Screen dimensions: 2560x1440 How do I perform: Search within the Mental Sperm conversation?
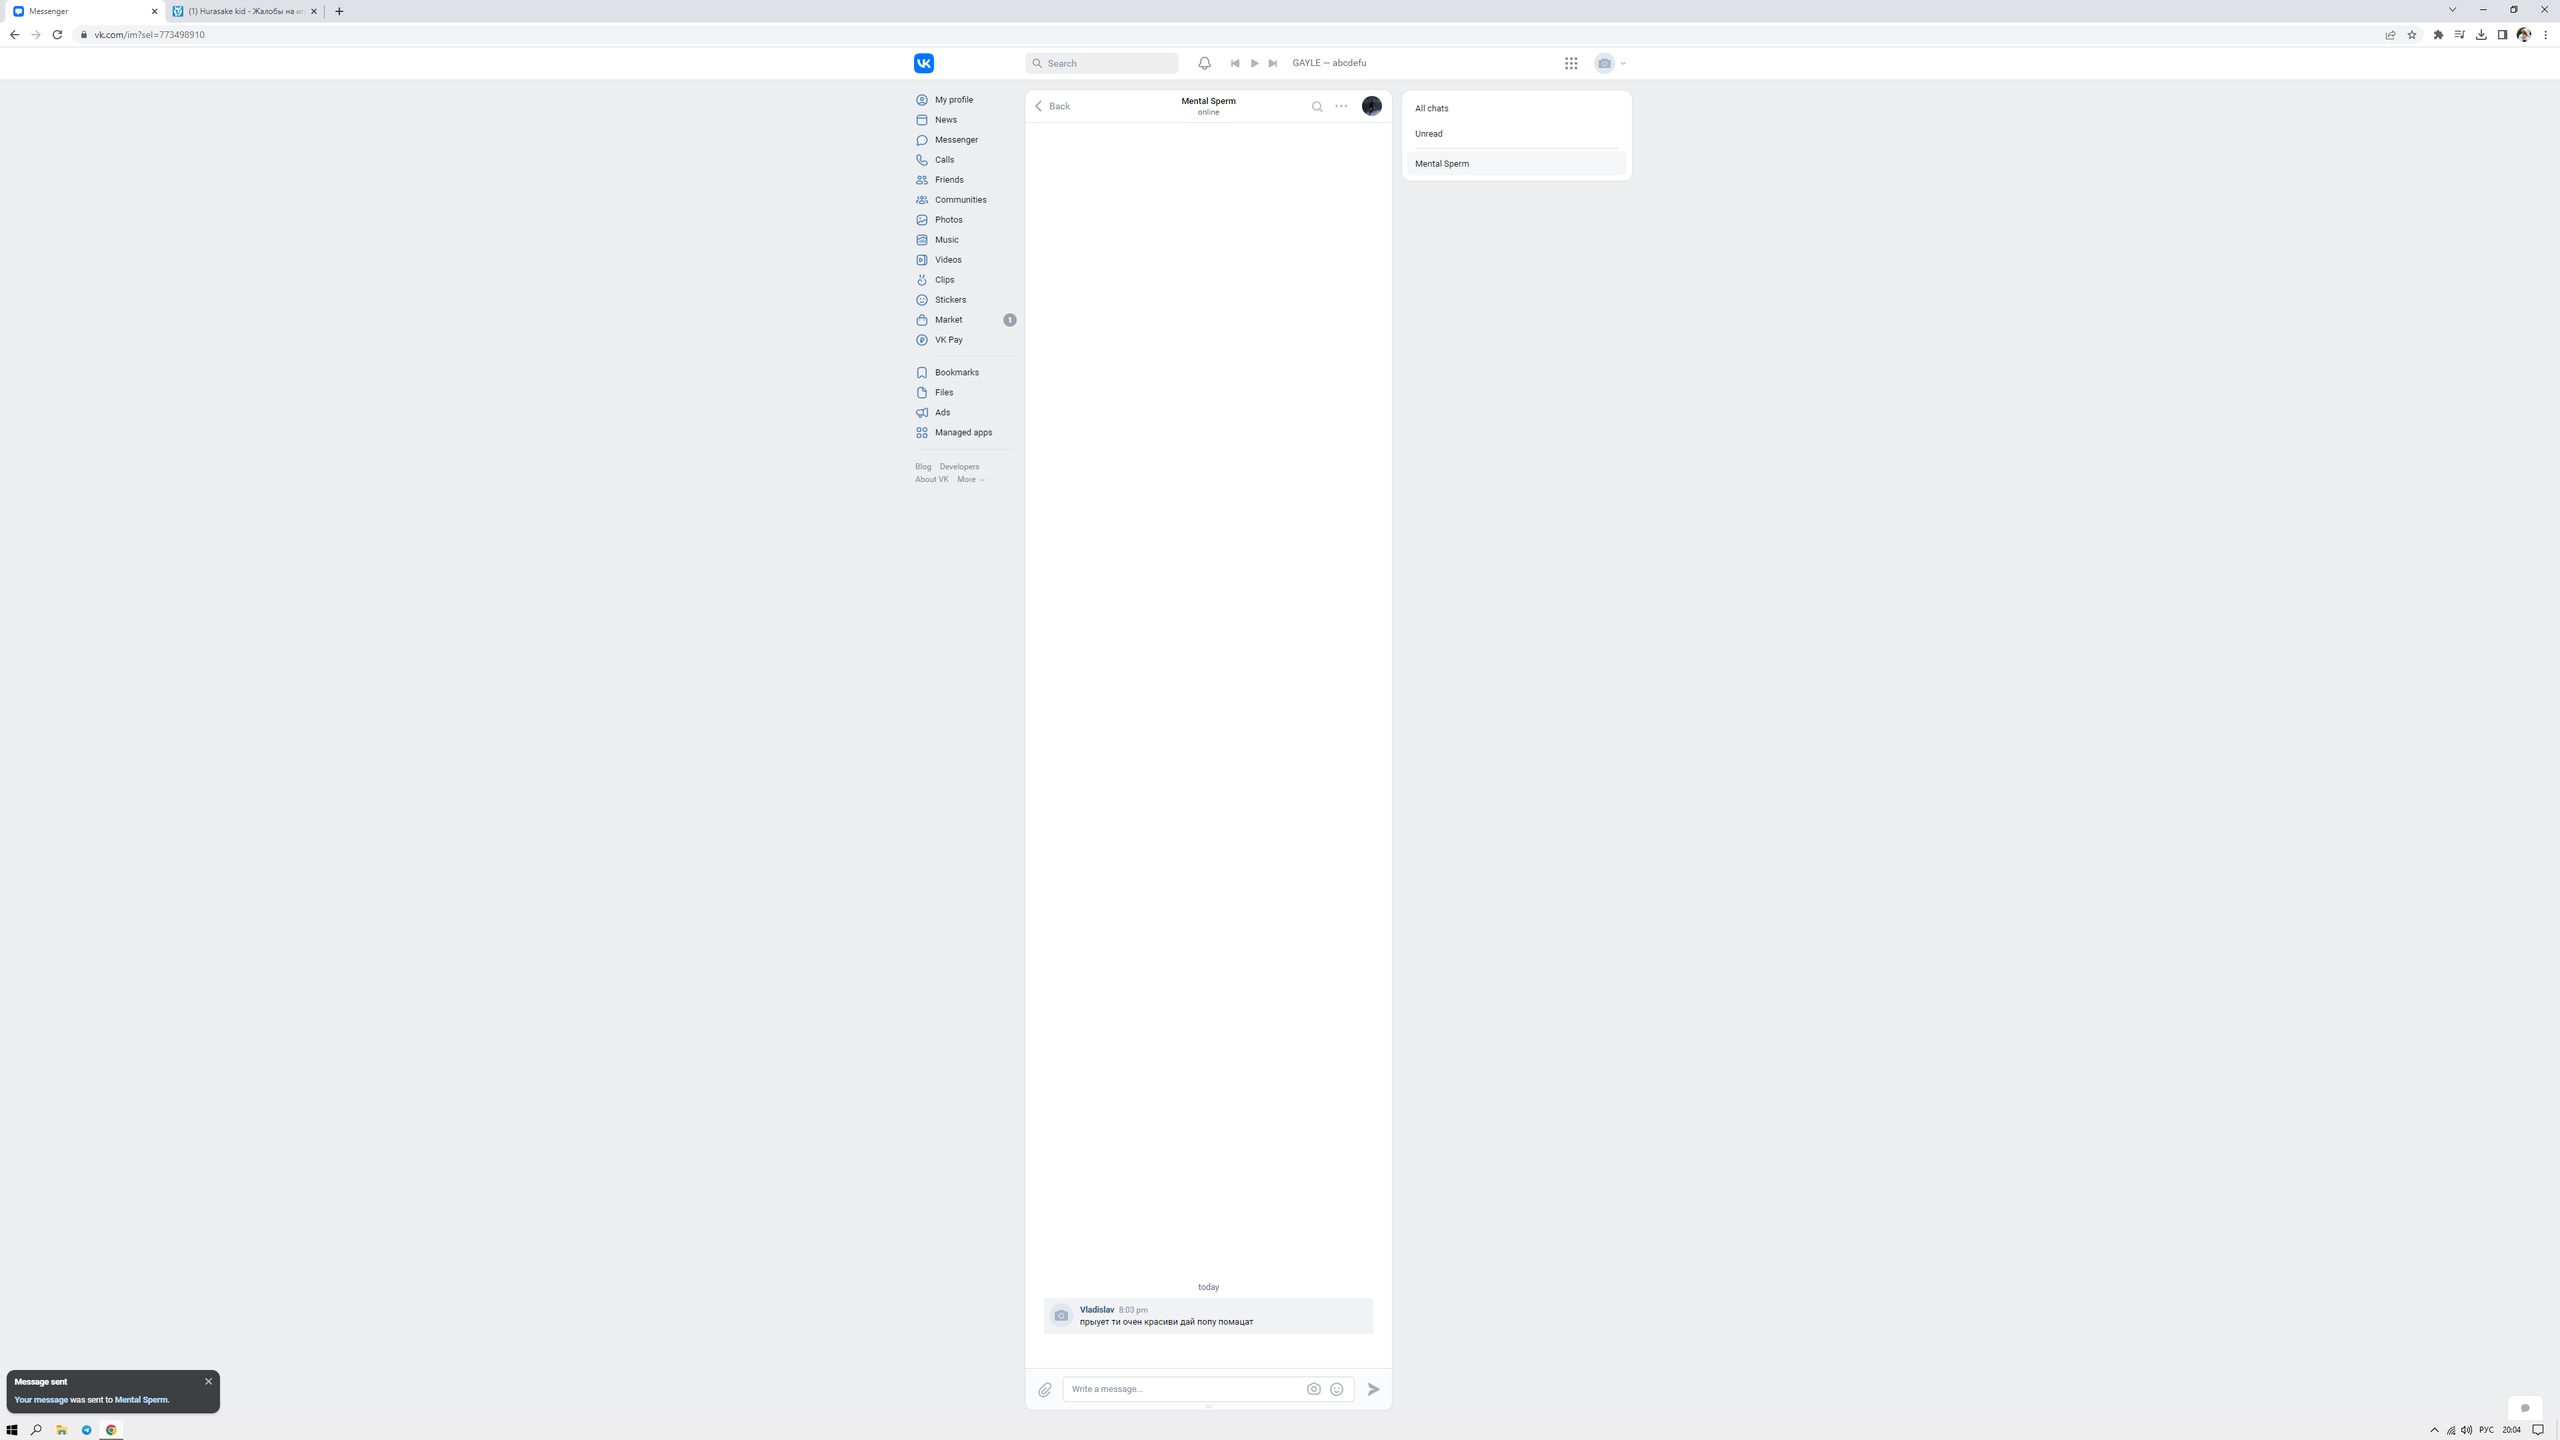pyautogui.click(x=1317, y=106)
